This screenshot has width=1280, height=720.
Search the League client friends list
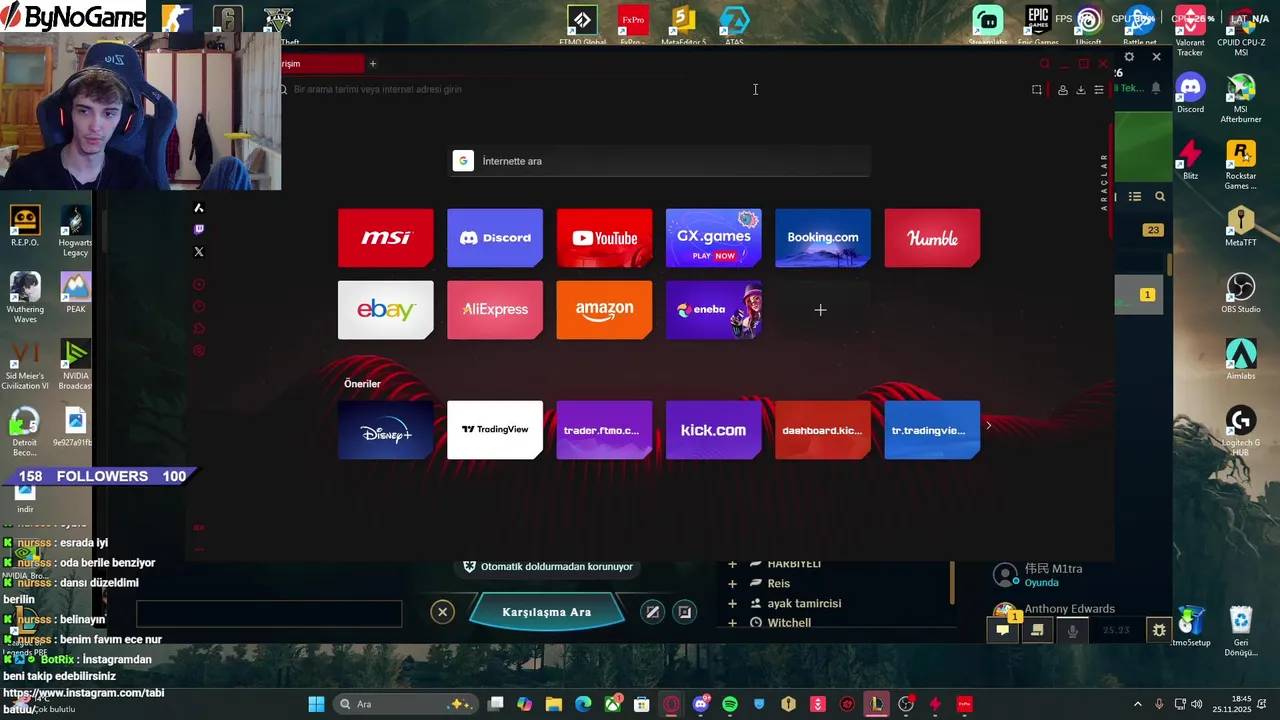[x=1160, y=197]
